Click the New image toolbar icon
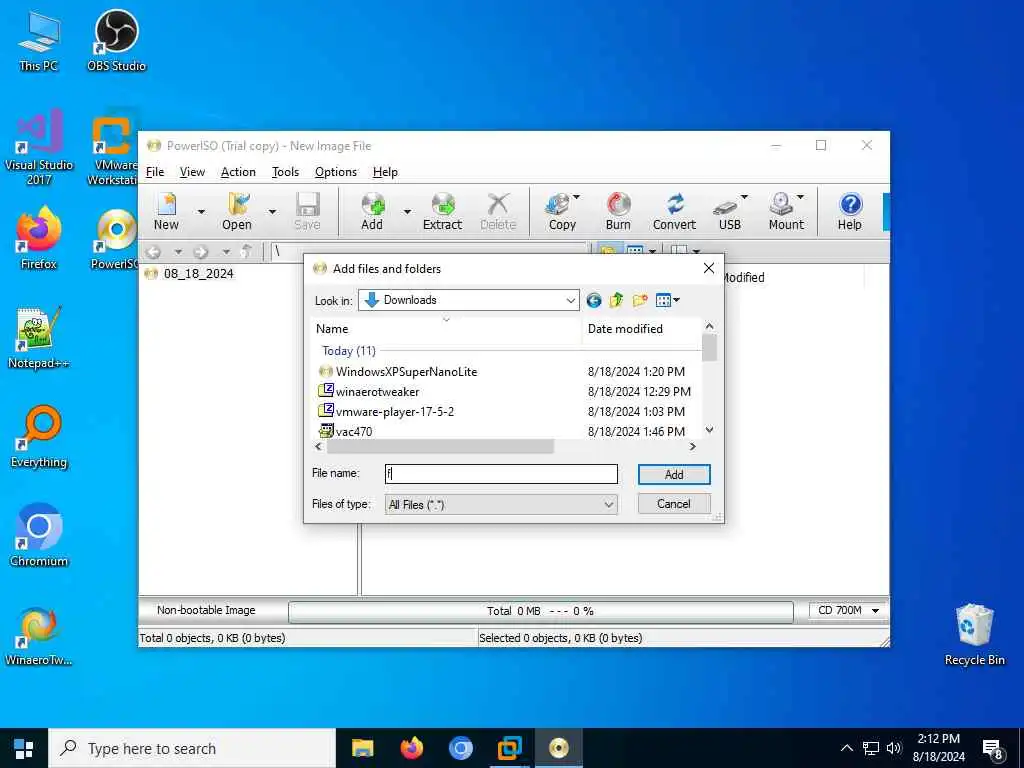 [x=166, y=211]
